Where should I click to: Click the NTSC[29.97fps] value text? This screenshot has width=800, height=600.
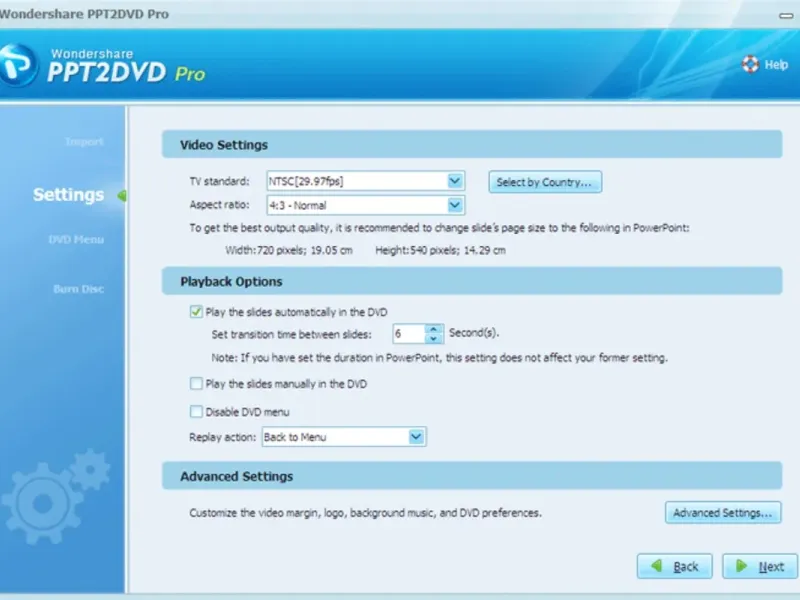[x=306, y=181]
